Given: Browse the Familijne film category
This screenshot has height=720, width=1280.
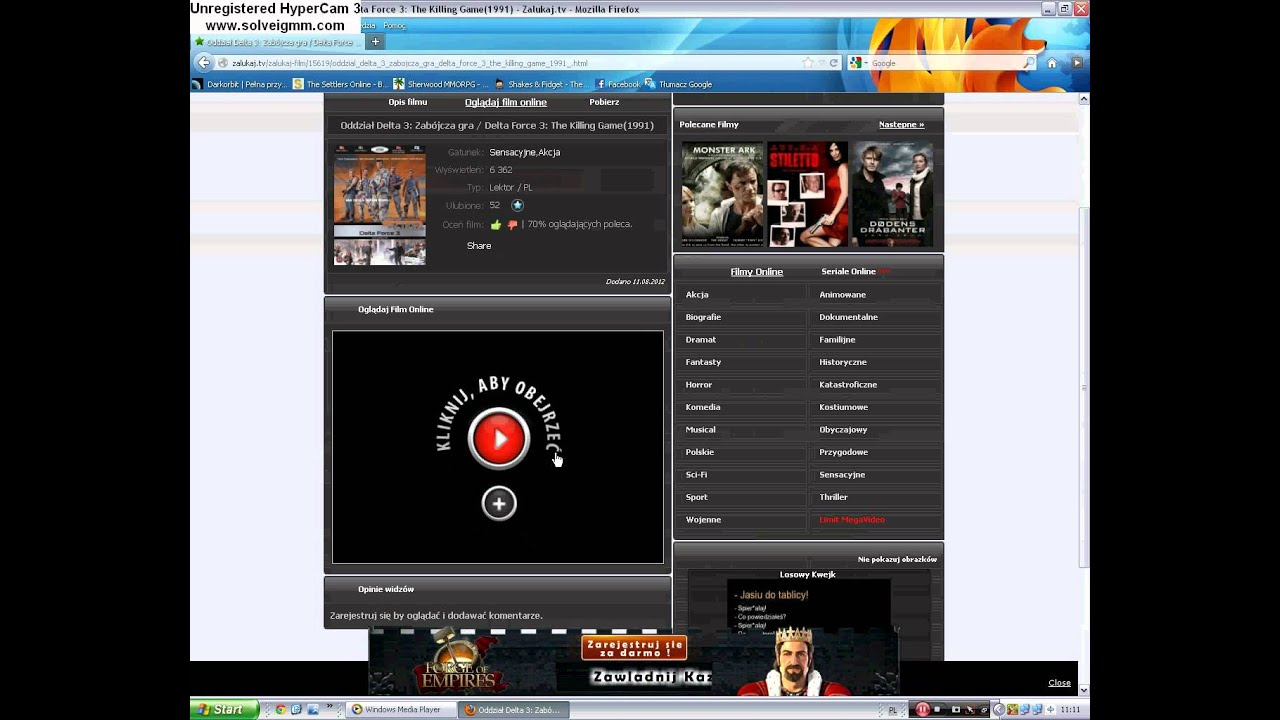Looking at the screenshot, I should [x=838, y=340].
